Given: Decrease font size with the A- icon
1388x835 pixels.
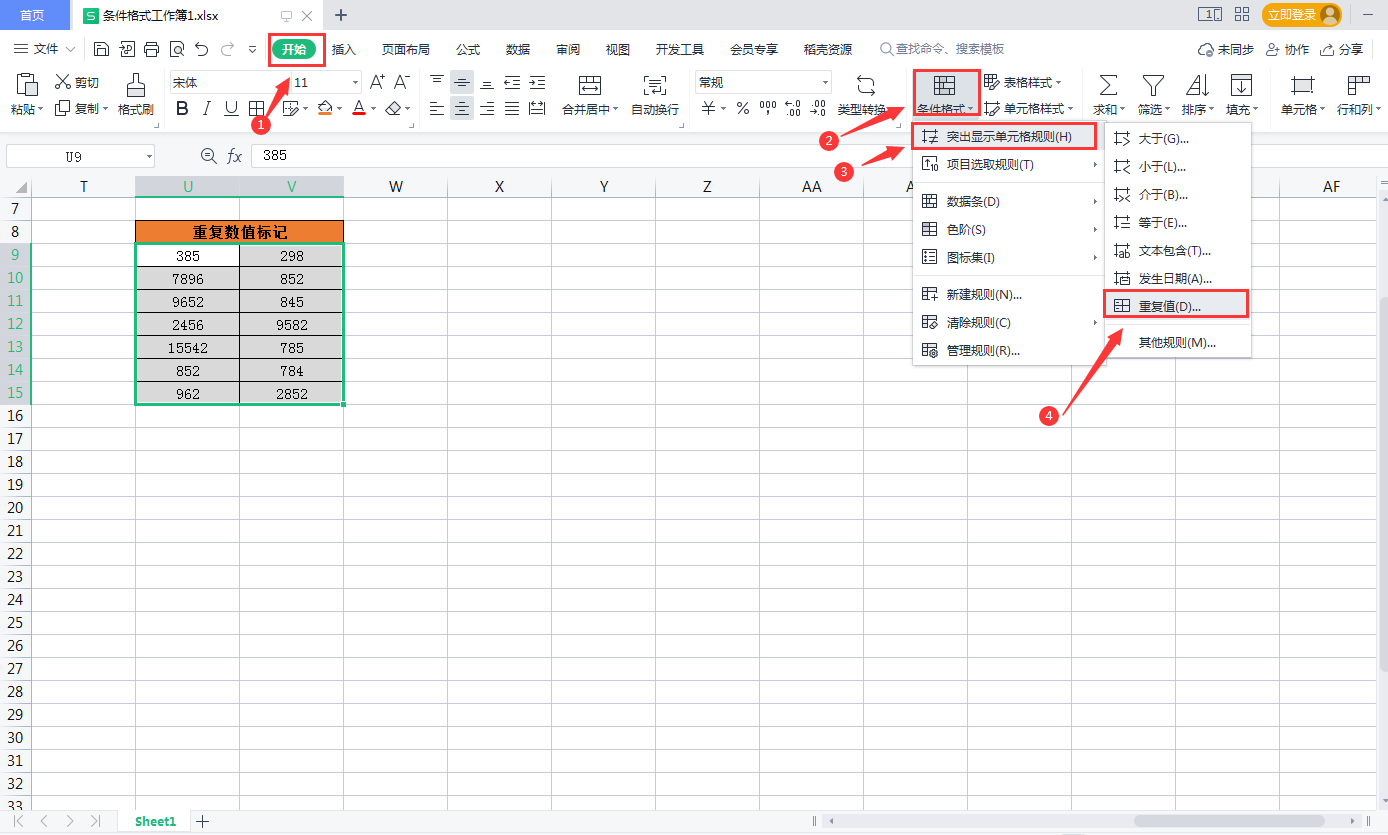Looking at the screenshot, I should point(402,82).
